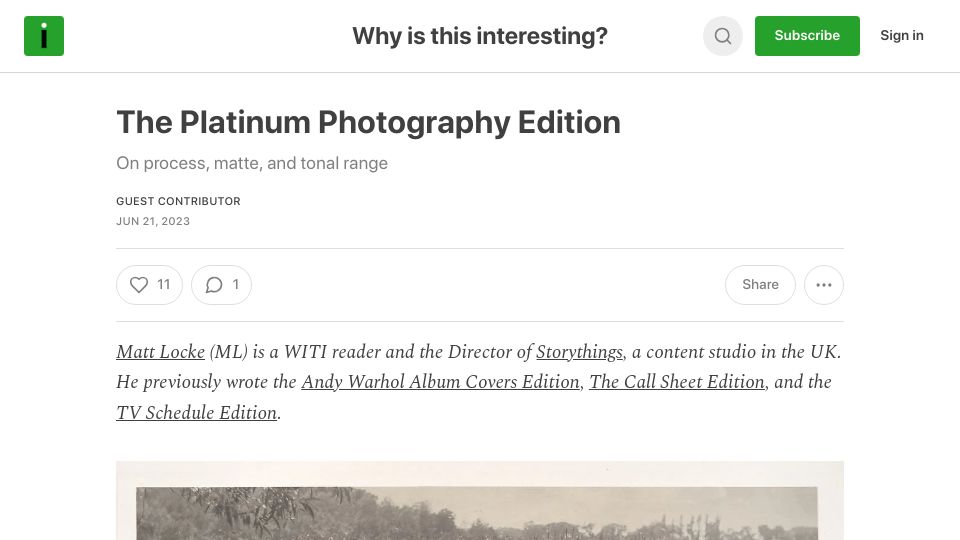
Task: Open The Call Sheet Edition link
Action: pos(677,381)
